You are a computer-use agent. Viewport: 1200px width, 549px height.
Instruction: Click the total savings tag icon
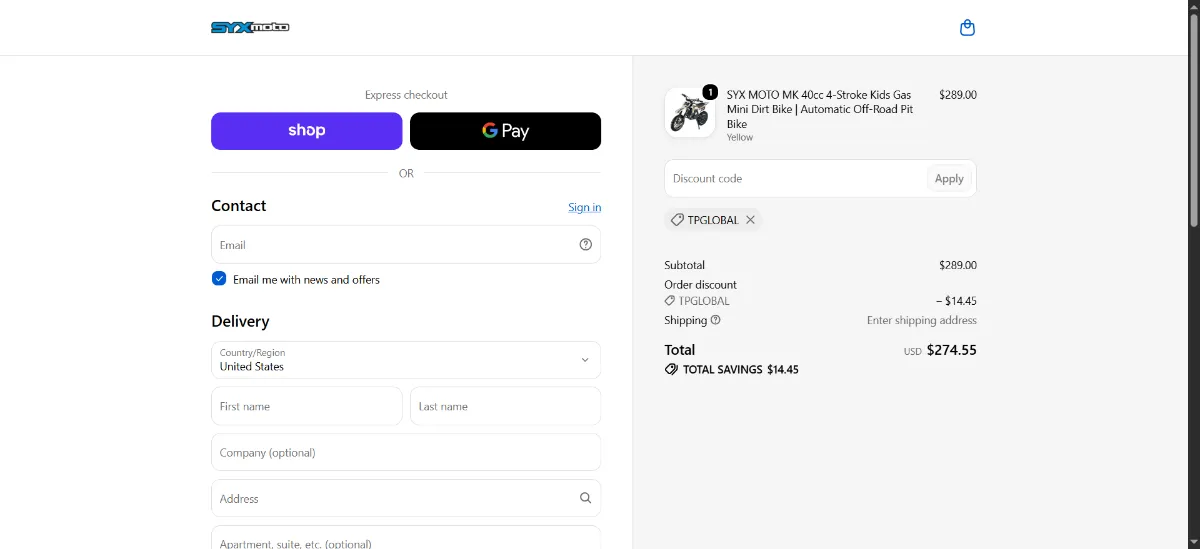point(671,369)
